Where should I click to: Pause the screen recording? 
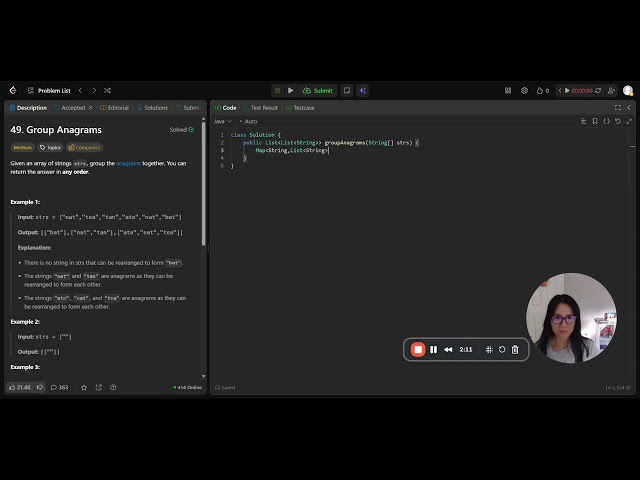click(x=433, y=349)
